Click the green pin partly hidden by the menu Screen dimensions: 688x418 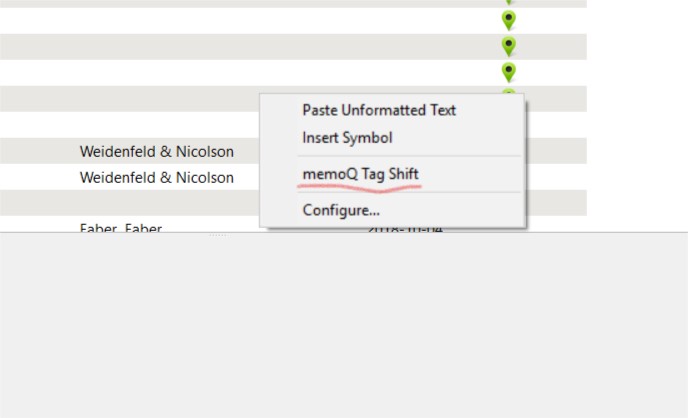click(x=509, y=92)
